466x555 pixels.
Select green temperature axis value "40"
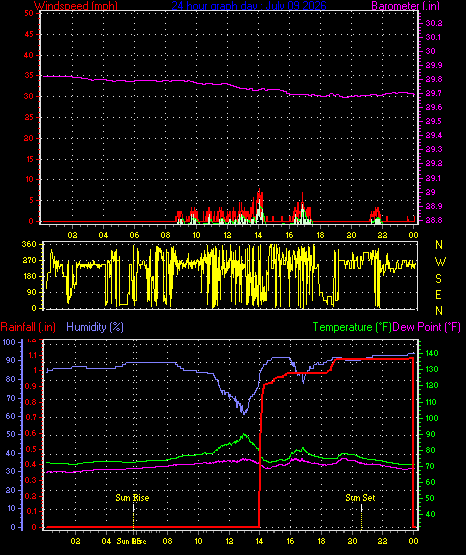coord(430,514)
